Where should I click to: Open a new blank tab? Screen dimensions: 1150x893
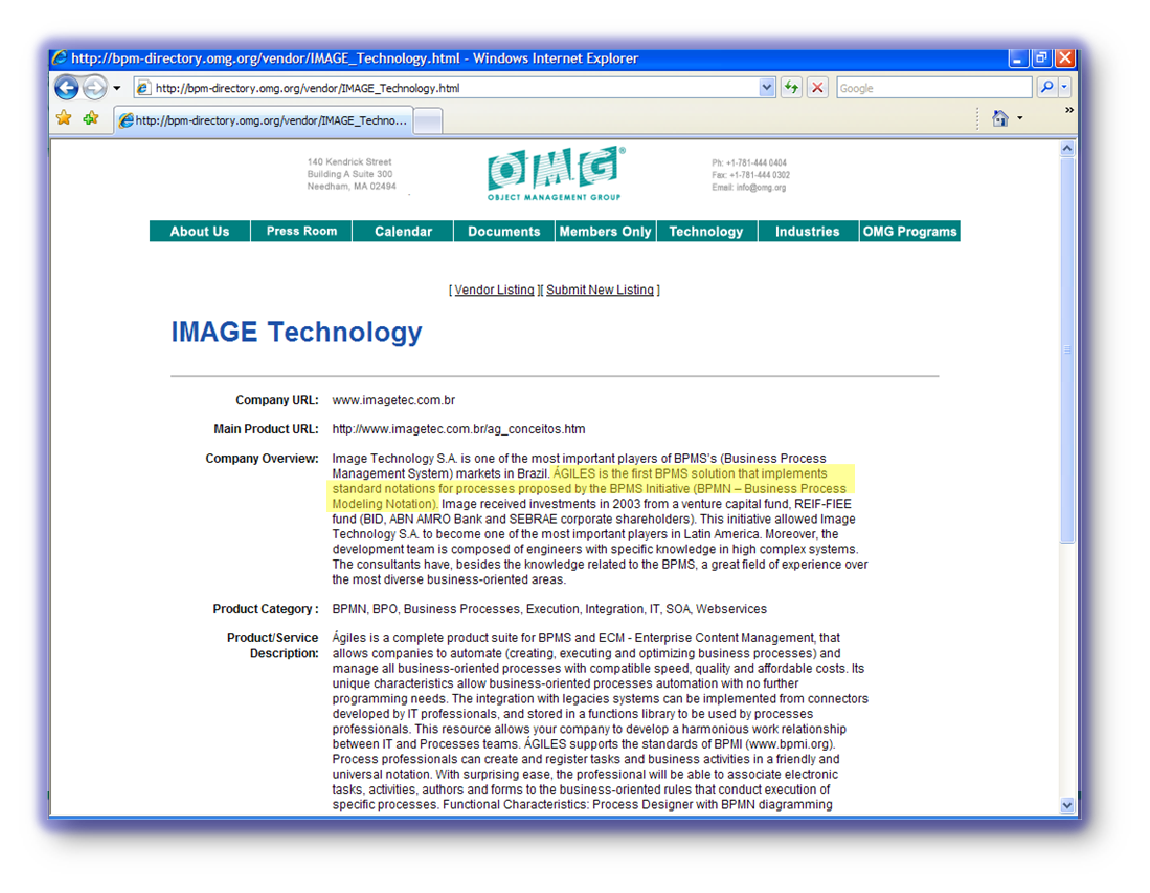[x=428, y=121]
